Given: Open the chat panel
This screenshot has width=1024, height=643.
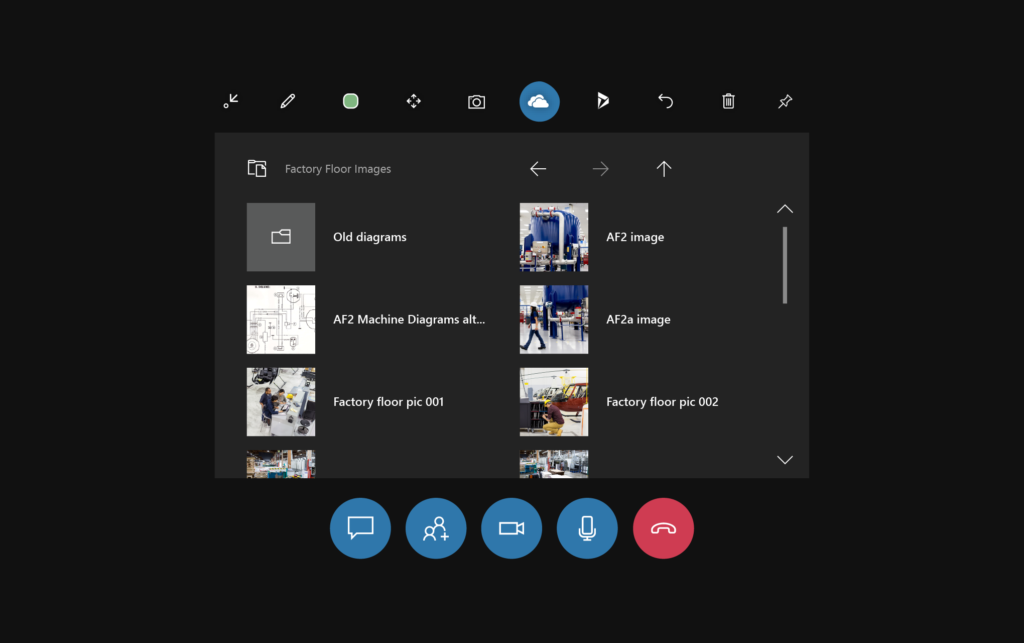Looking at the screenshot, I should pos(360,528).
